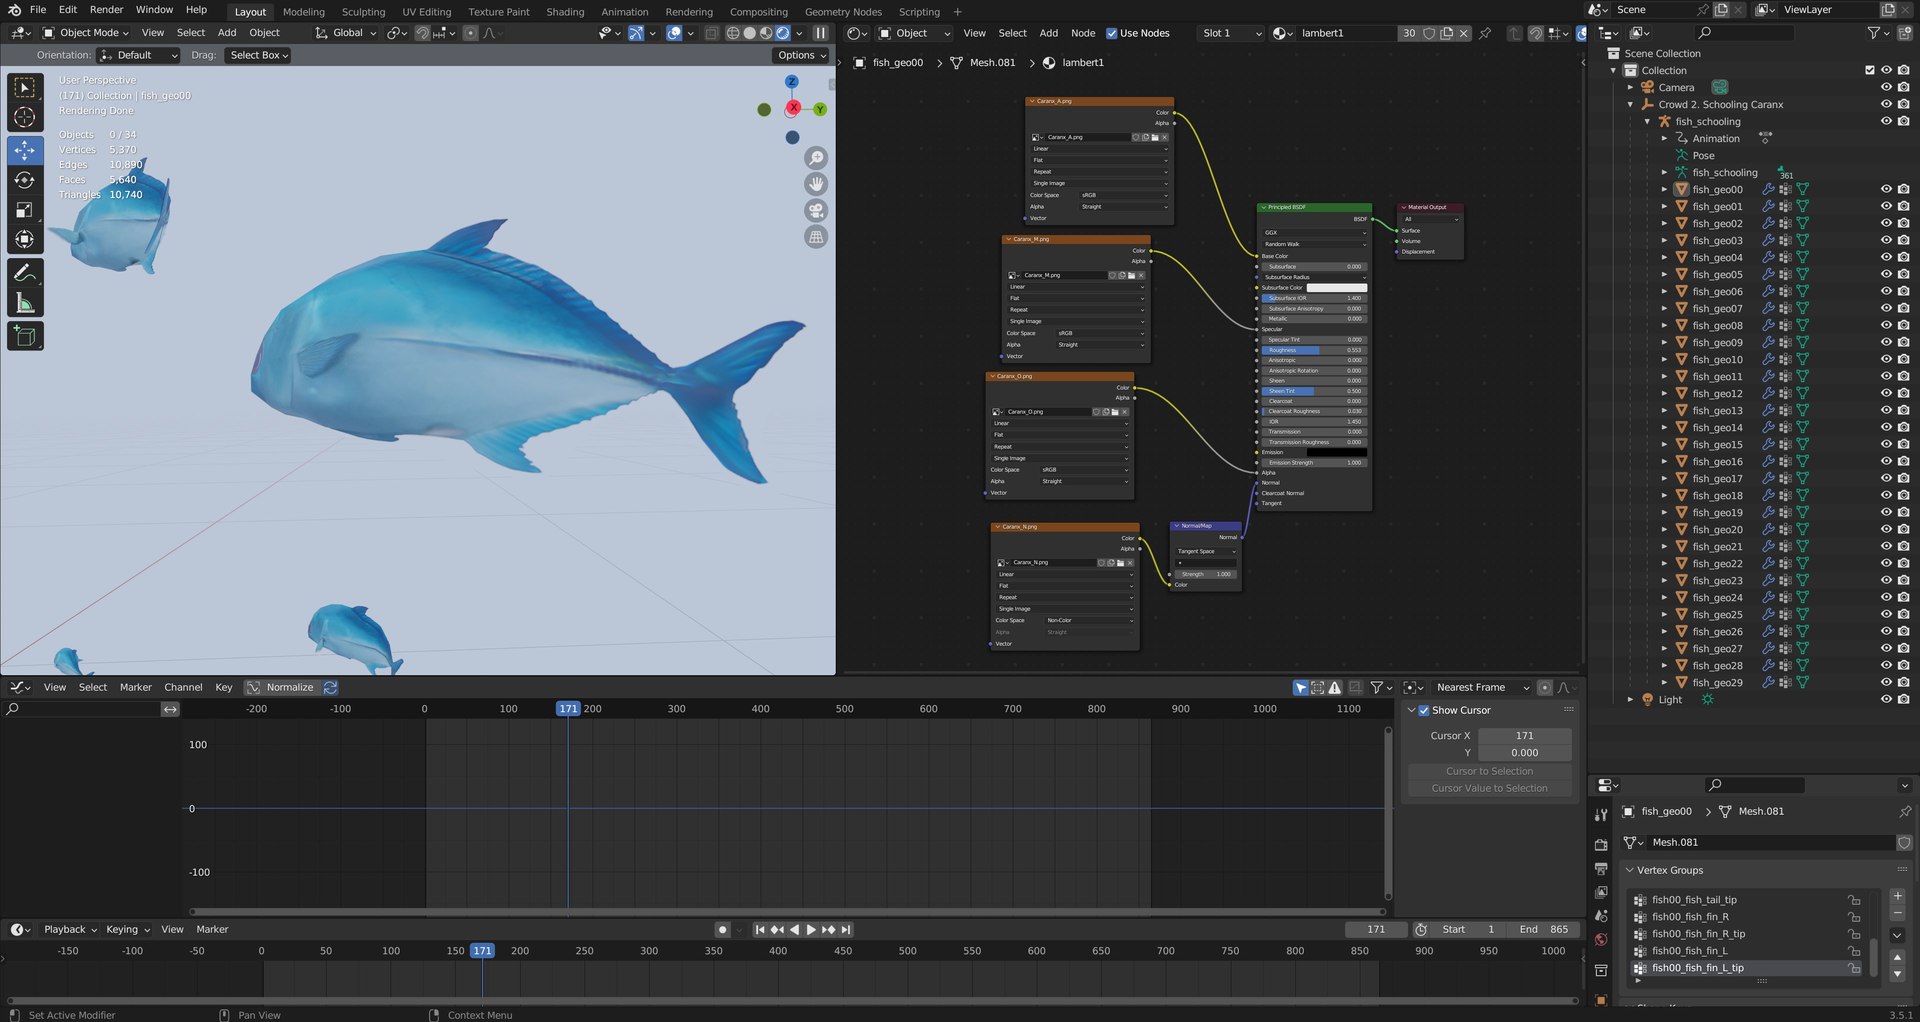Click the viewport zoom magnifier icon

817,158
